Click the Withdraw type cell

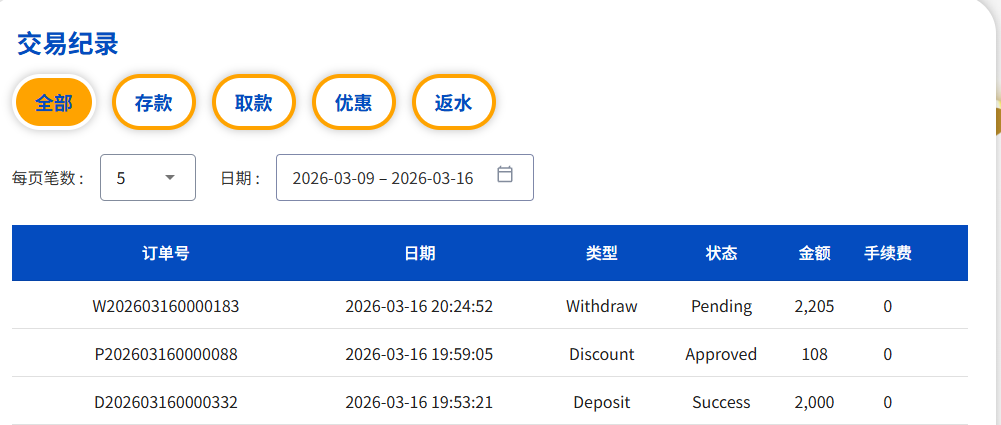(602, 306)
